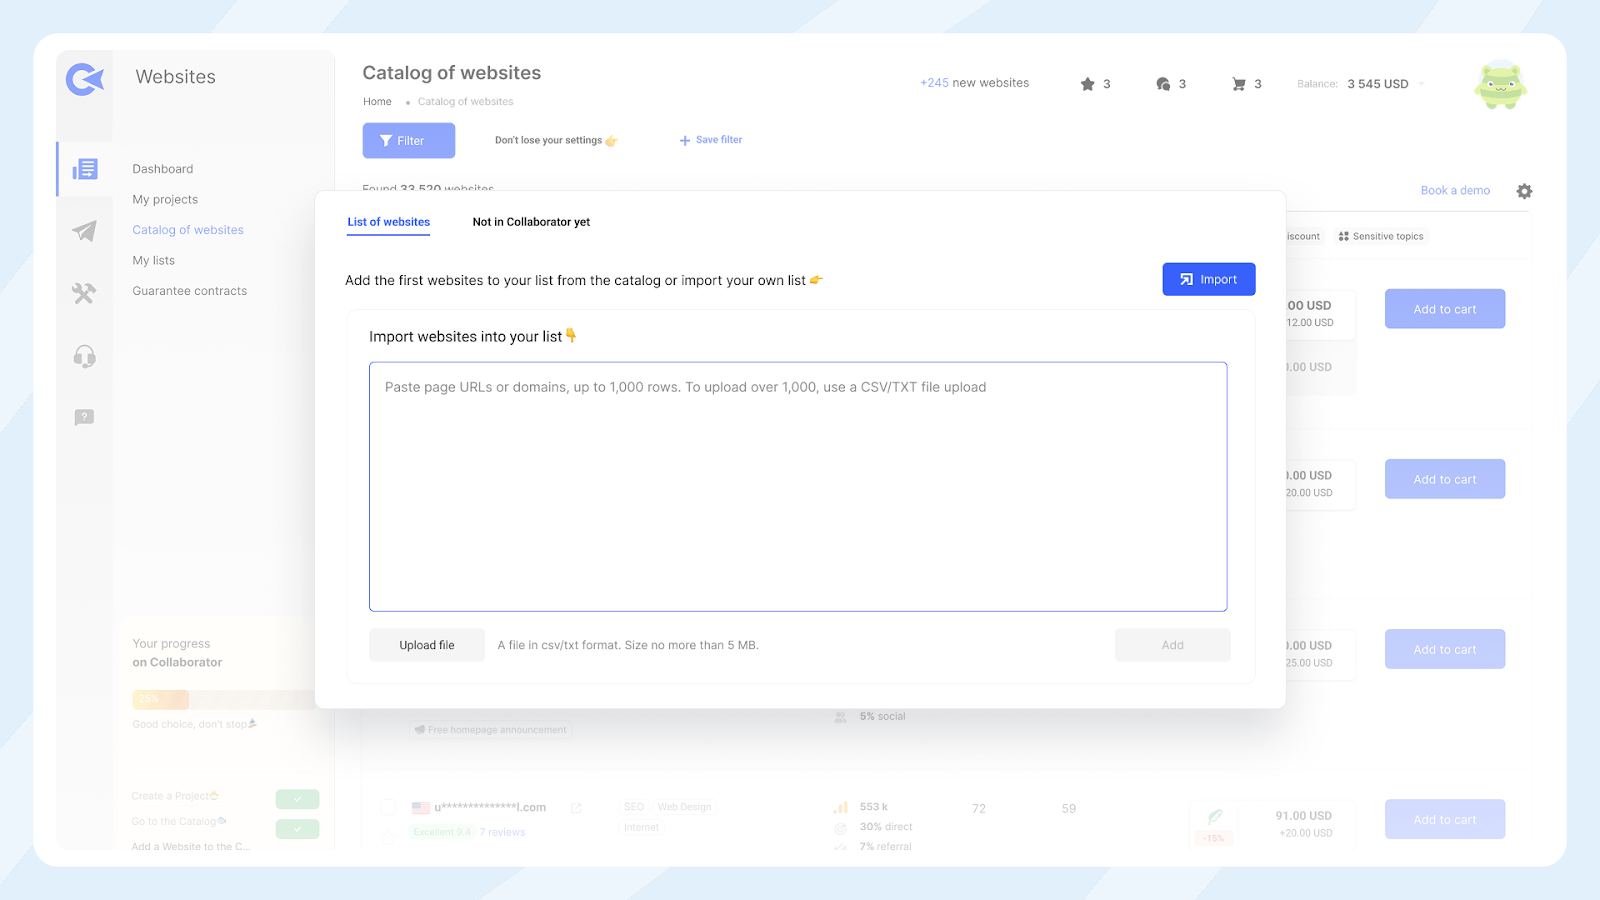Open the Websites section sidebar icon
1600x900 pixels.
(x=85, y=169)
